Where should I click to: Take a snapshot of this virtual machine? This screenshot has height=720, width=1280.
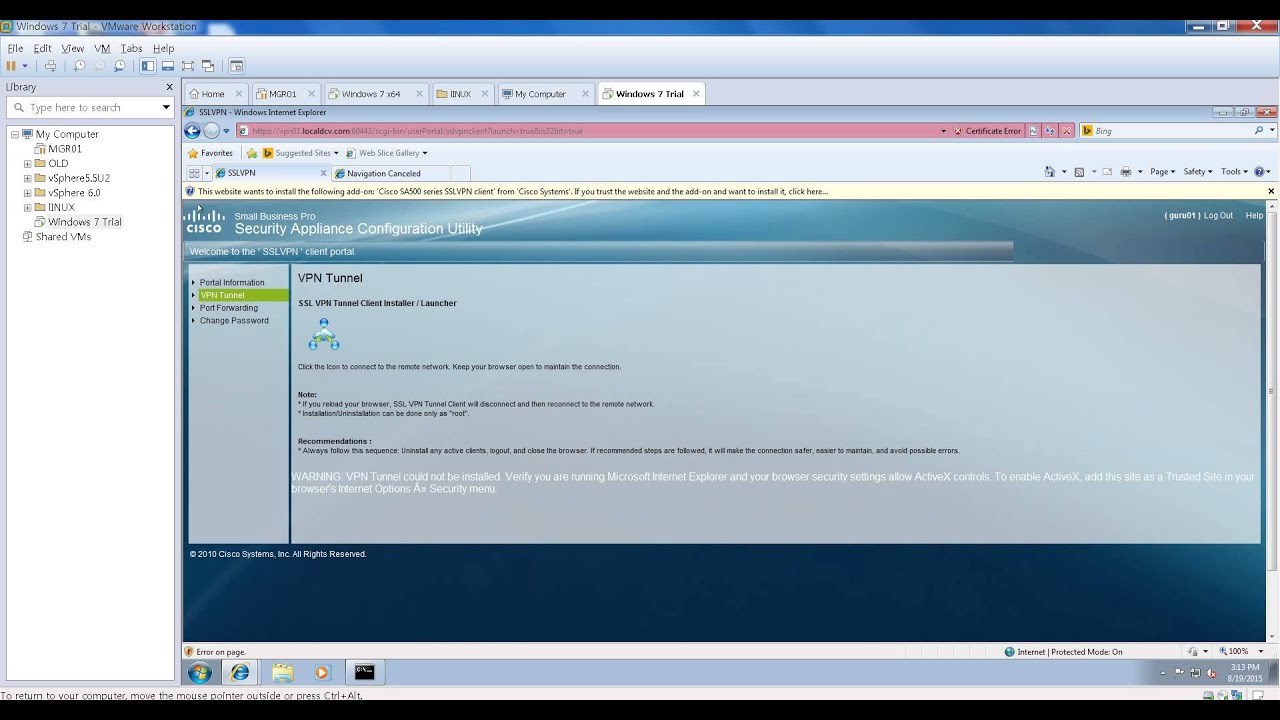[79, 66]
